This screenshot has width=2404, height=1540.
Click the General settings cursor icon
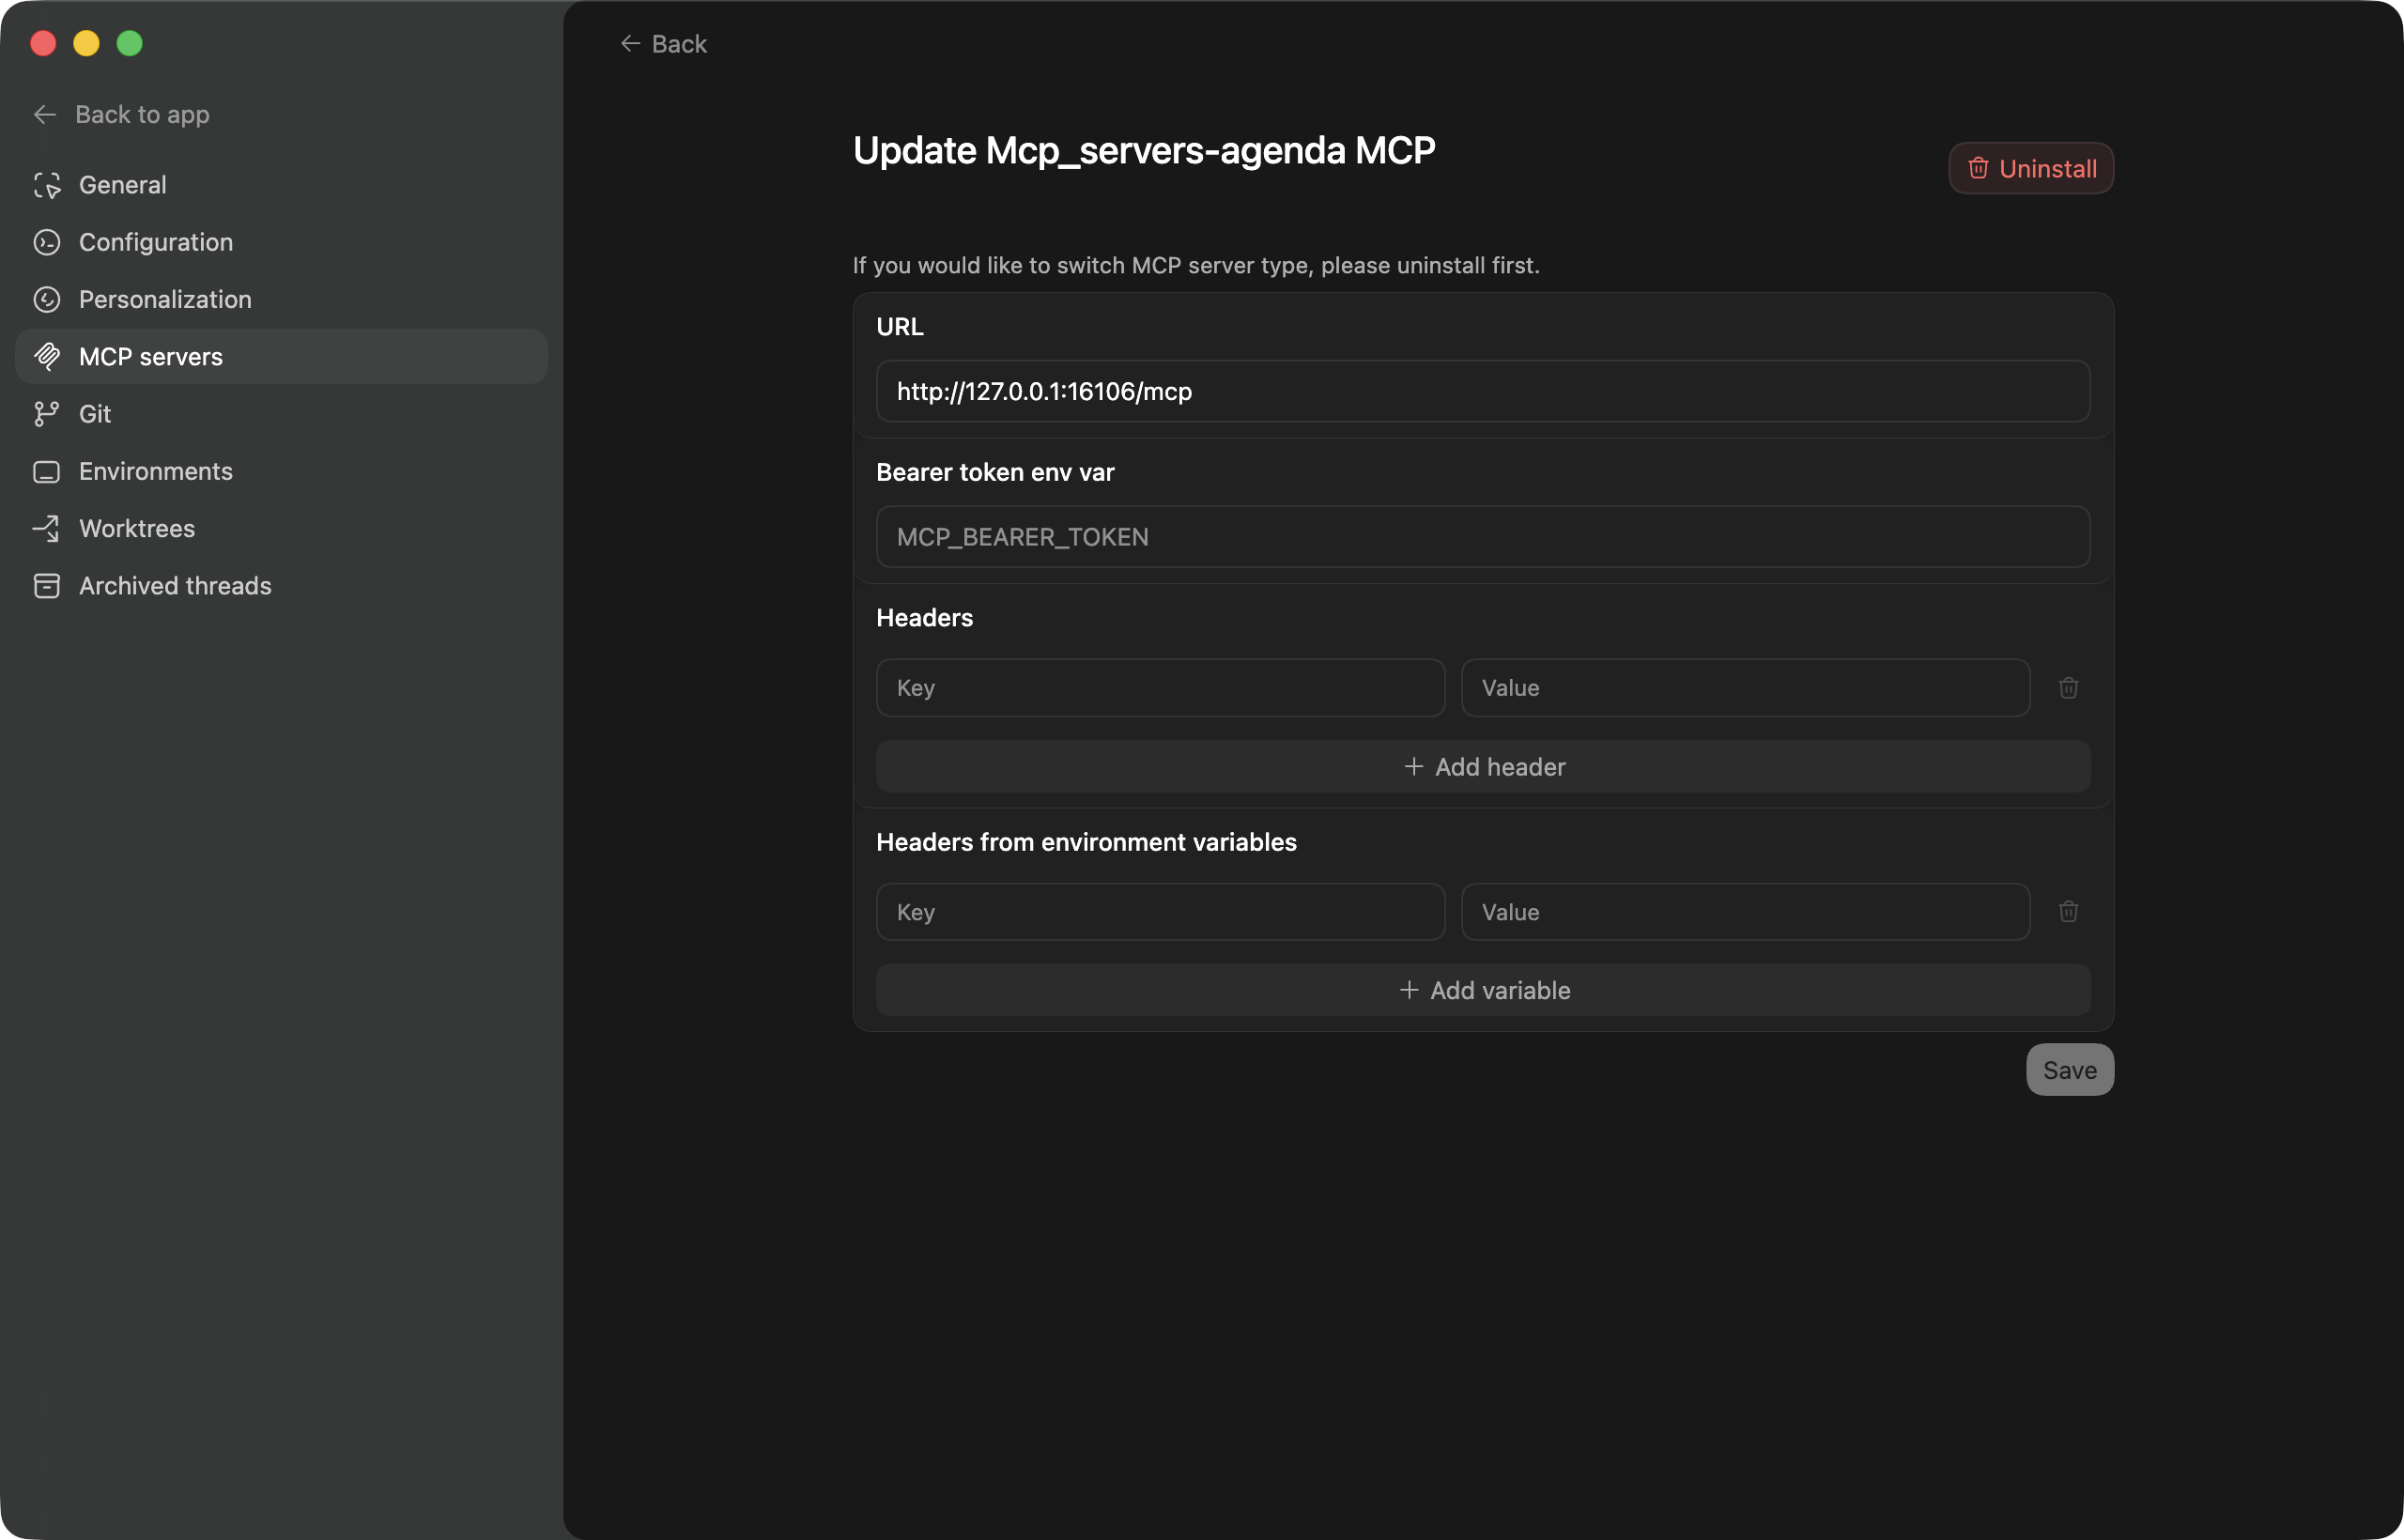coord(47,185)
